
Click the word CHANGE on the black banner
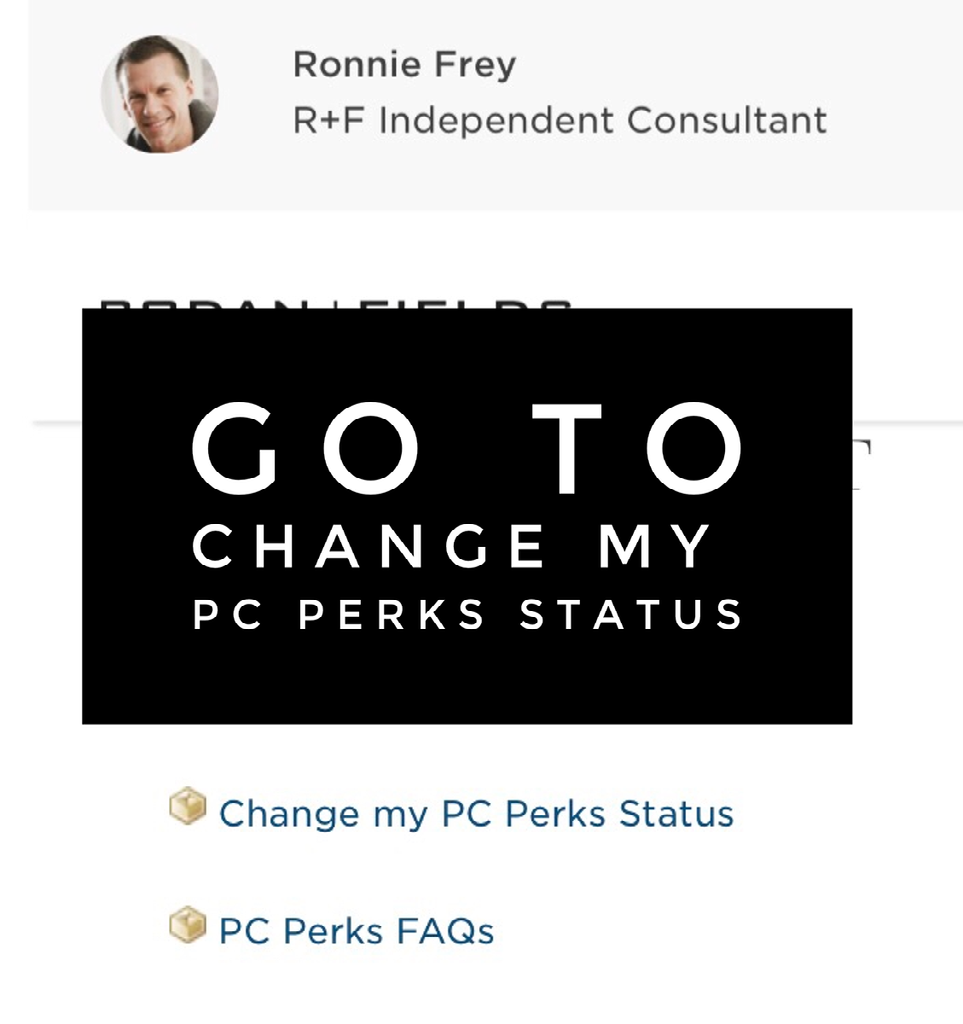coord(369,546)
